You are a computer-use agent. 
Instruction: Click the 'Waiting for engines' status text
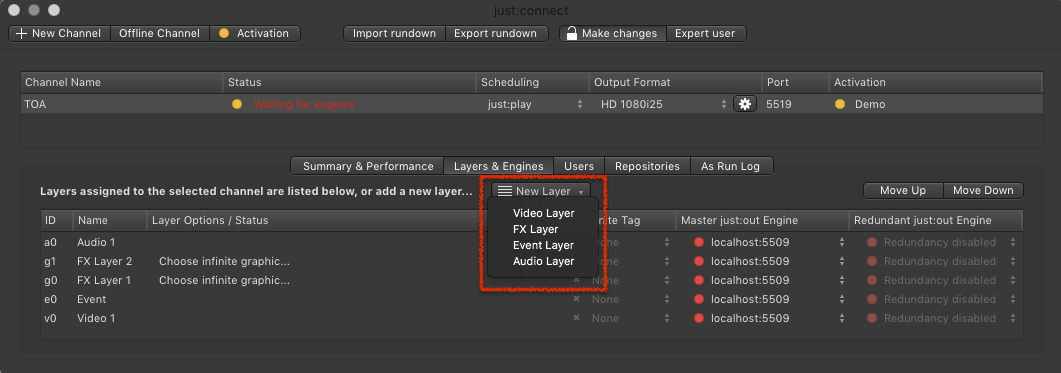(304, 104)
